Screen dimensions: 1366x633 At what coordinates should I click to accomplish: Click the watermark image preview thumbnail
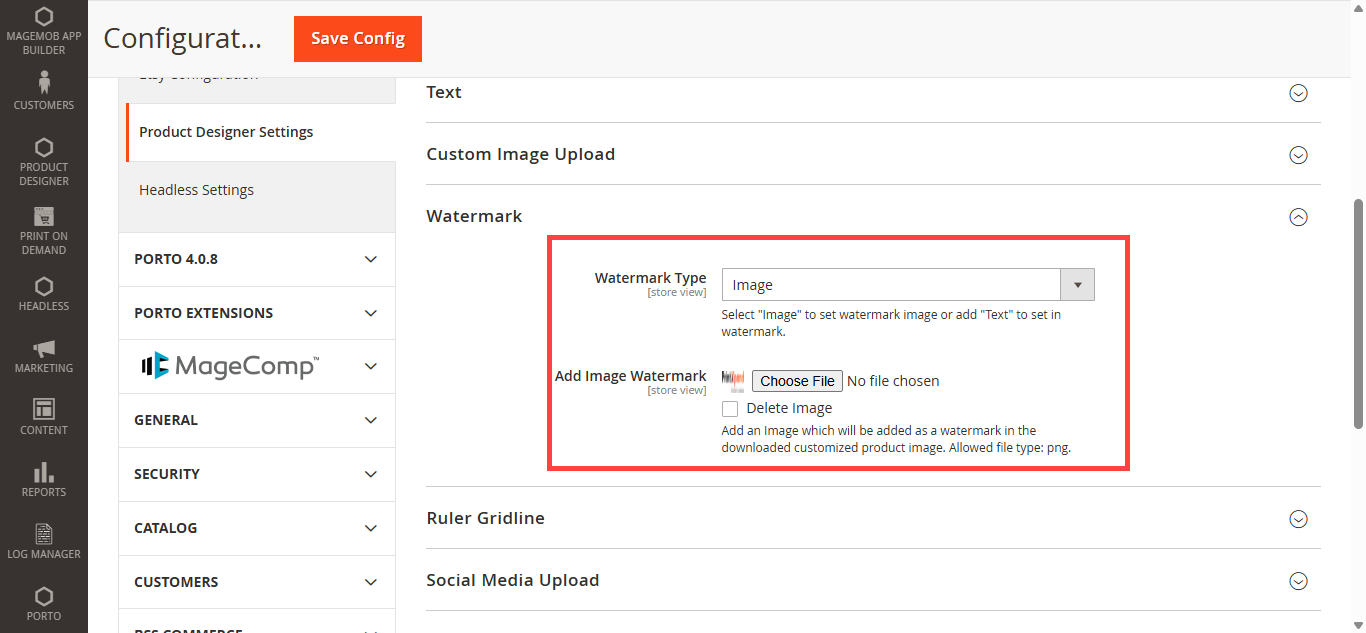tap(733, 380)
